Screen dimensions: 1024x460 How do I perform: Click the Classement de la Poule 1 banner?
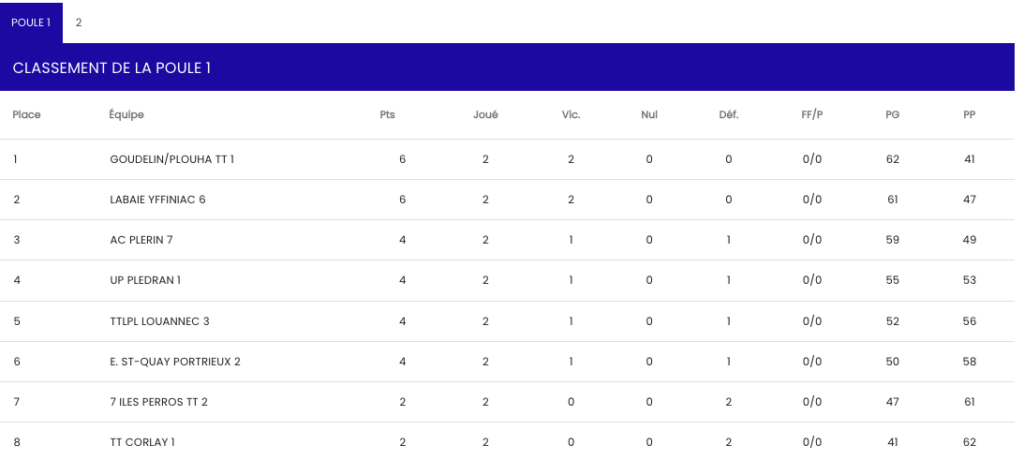pyautogui.click(x=111, y=68)
